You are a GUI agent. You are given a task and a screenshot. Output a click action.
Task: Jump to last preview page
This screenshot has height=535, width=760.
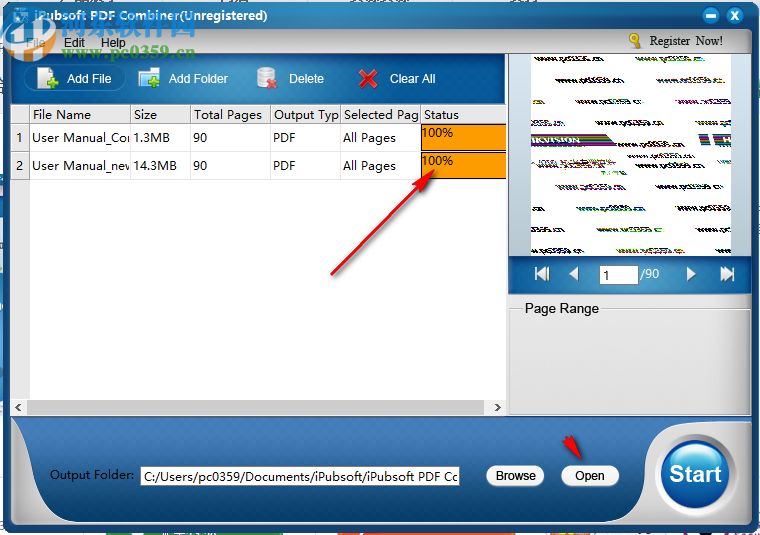click(x=727, y=274)
